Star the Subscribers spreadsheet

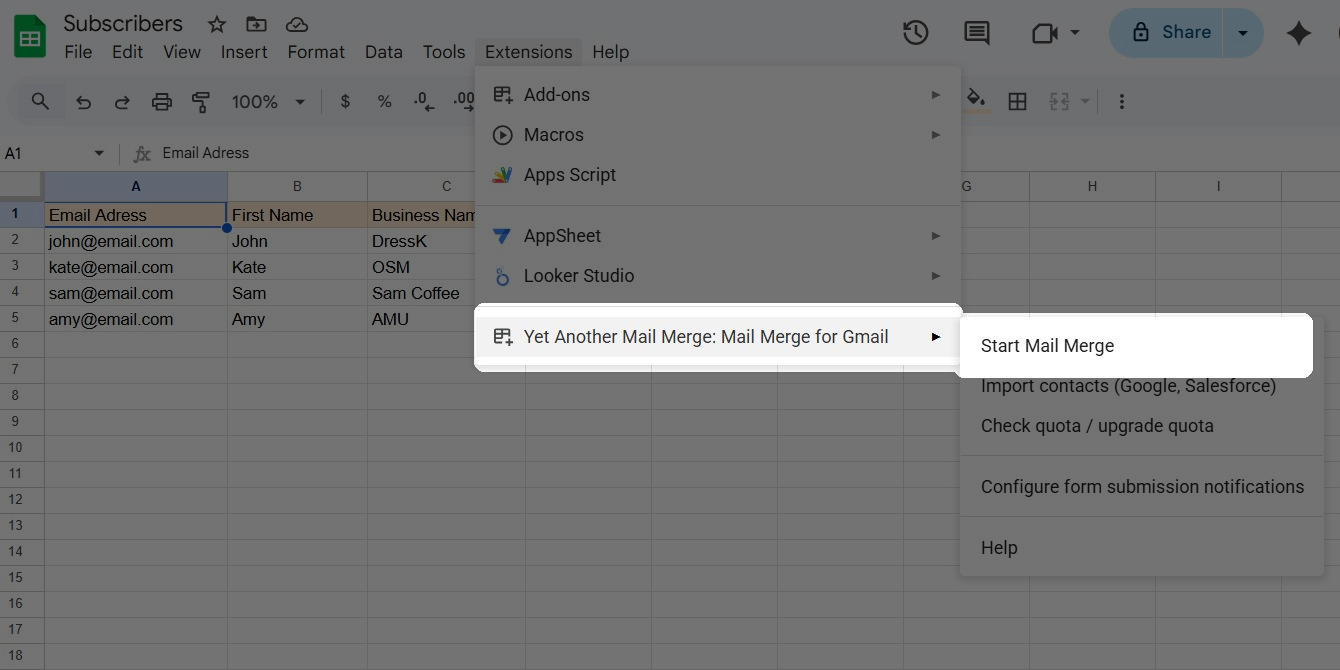coord(216,23)
